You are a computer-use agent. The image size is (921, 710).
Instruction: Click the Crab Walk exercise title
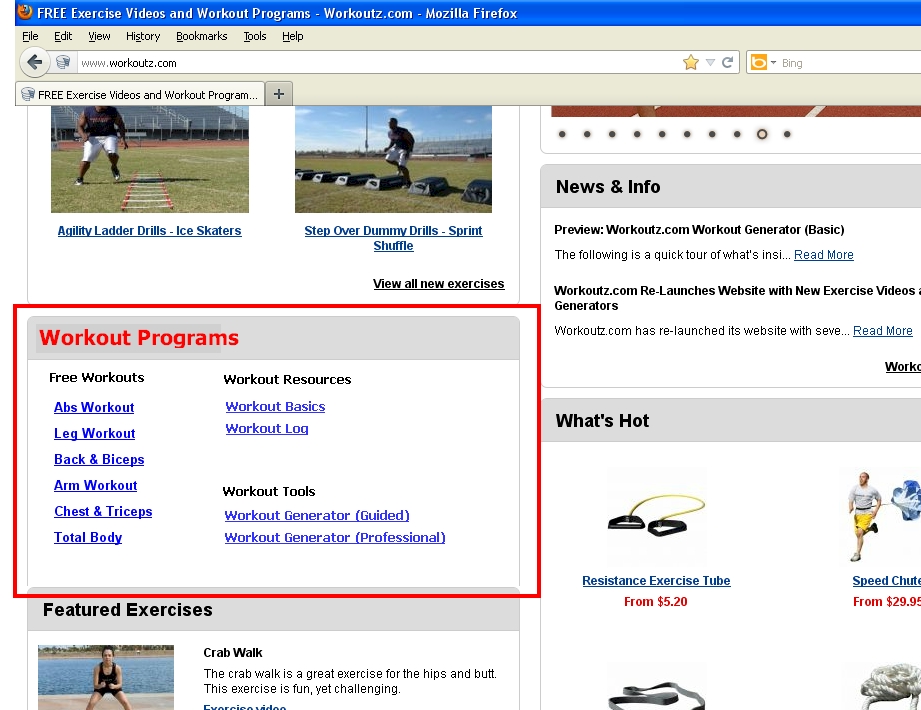pos(233,653)
